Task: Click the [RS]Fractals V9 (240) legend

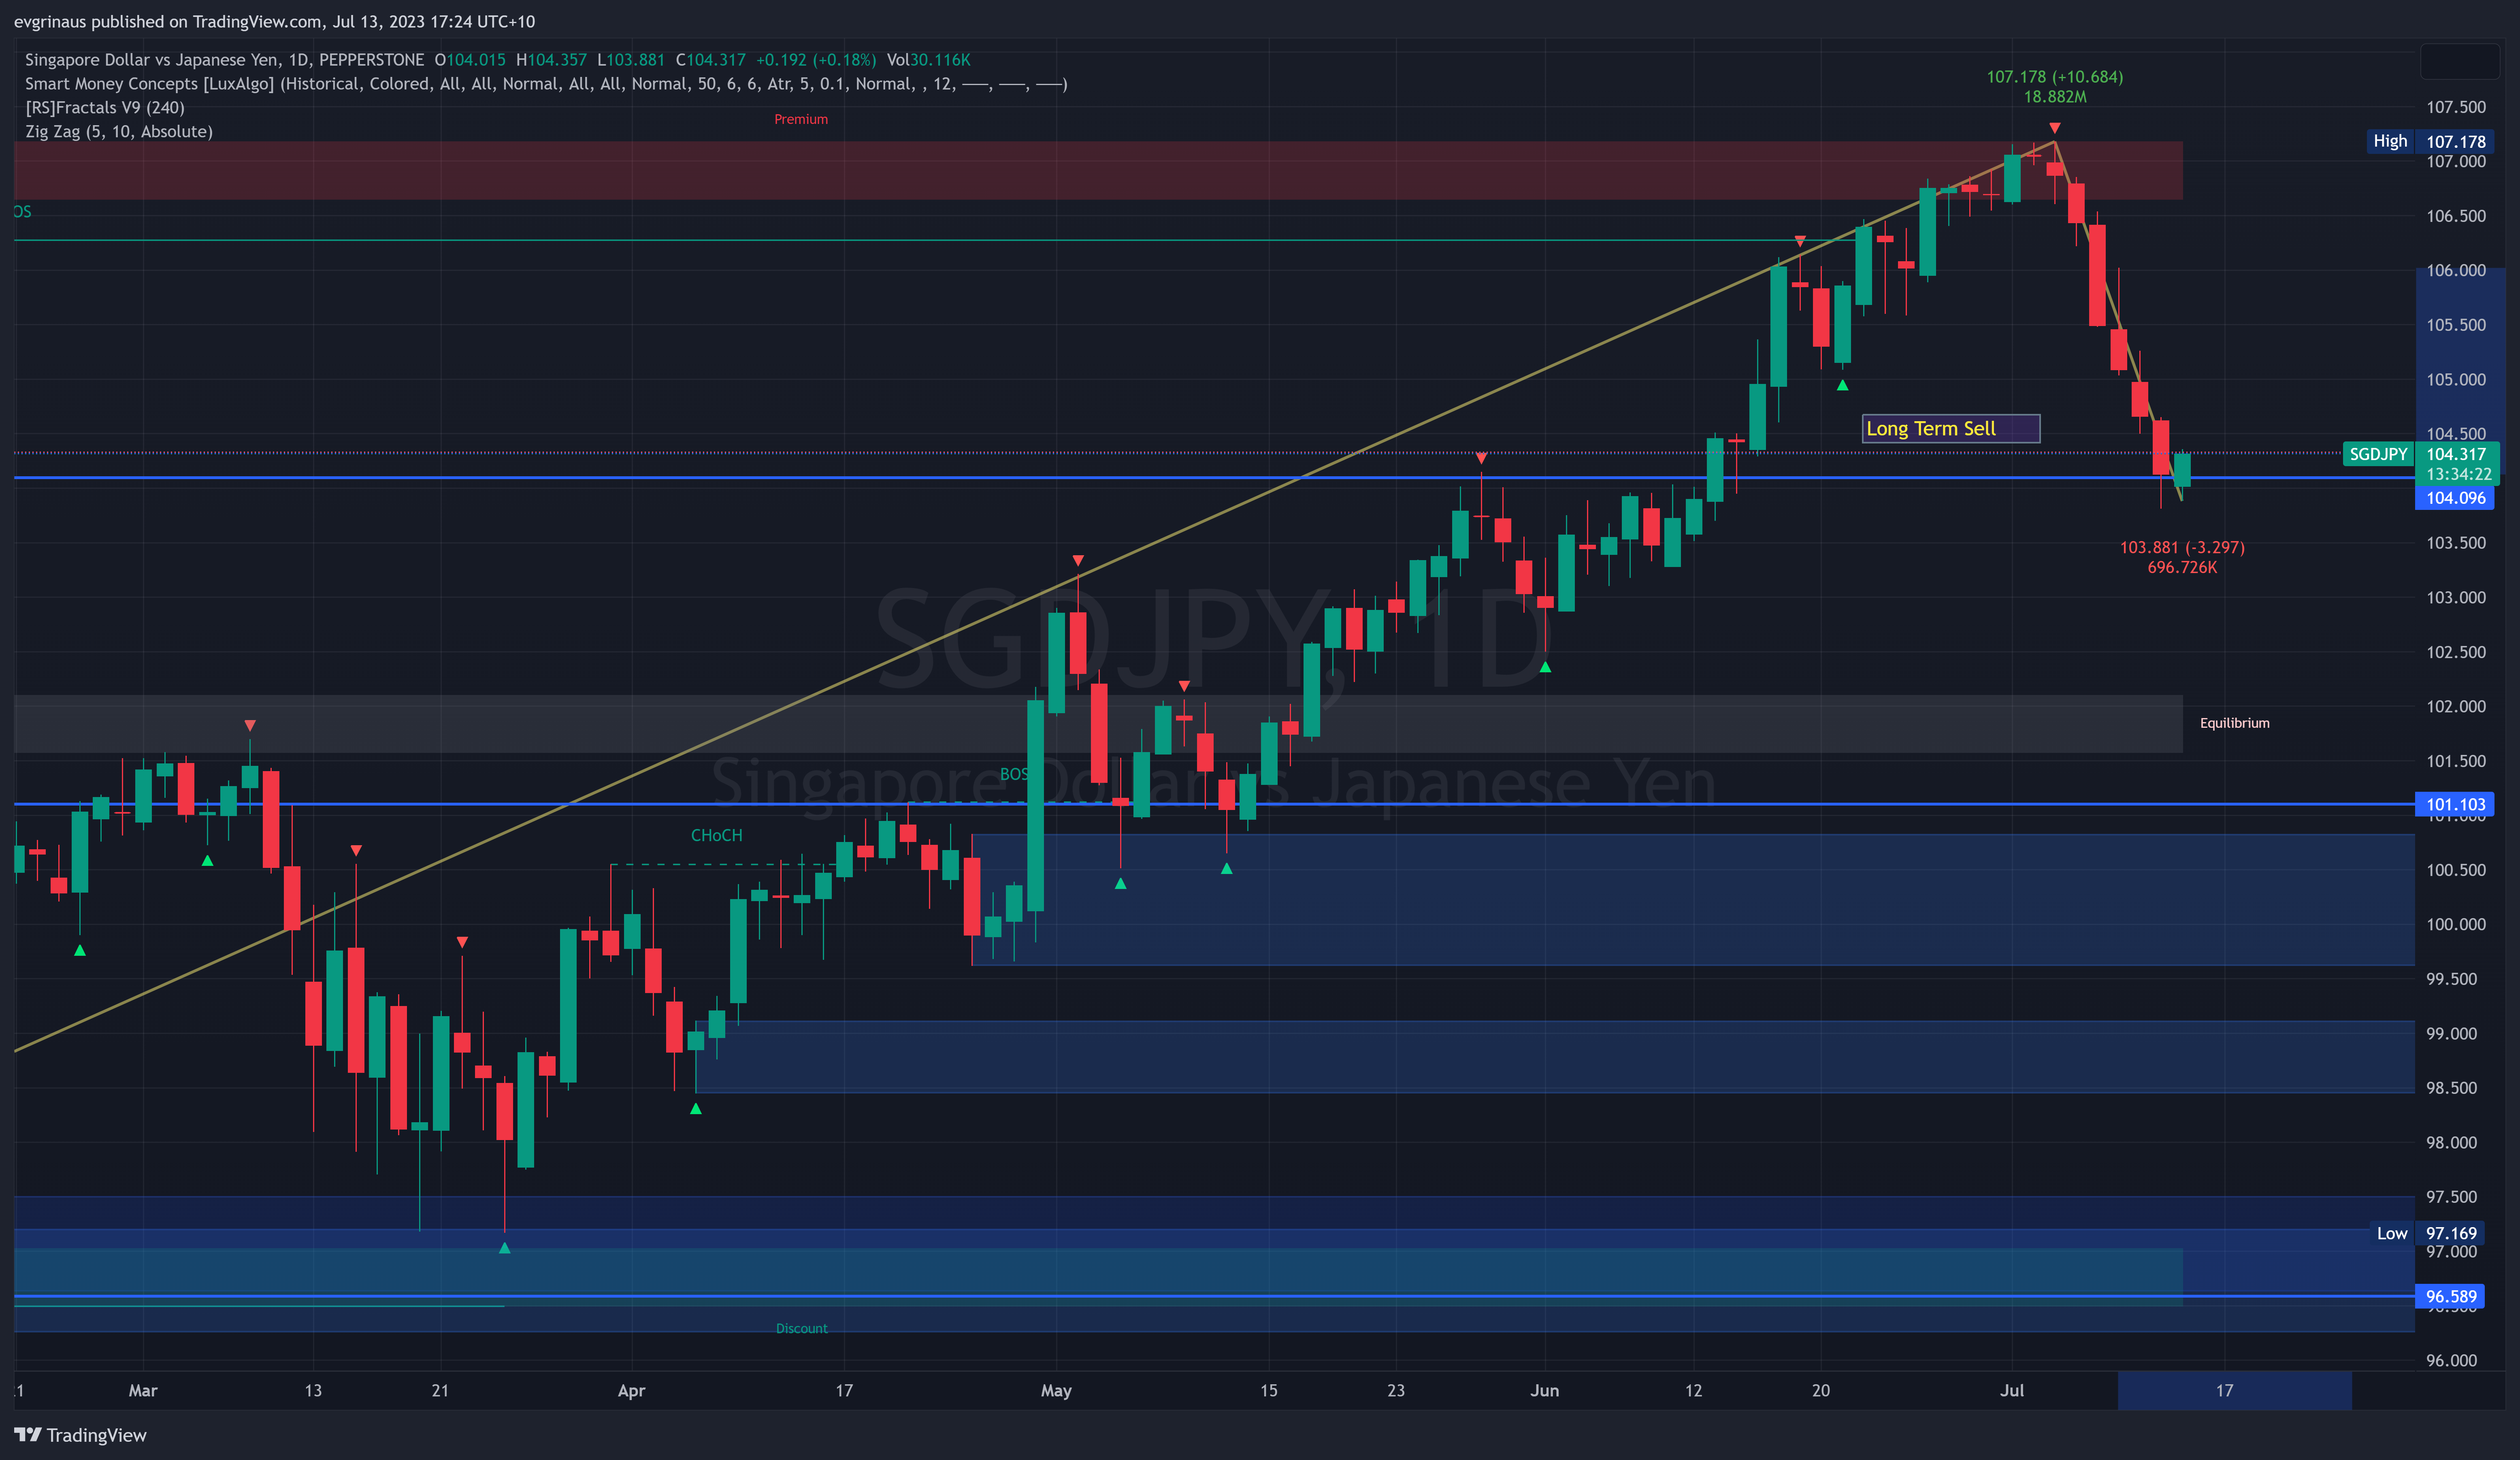Action: tap(105, 108)
